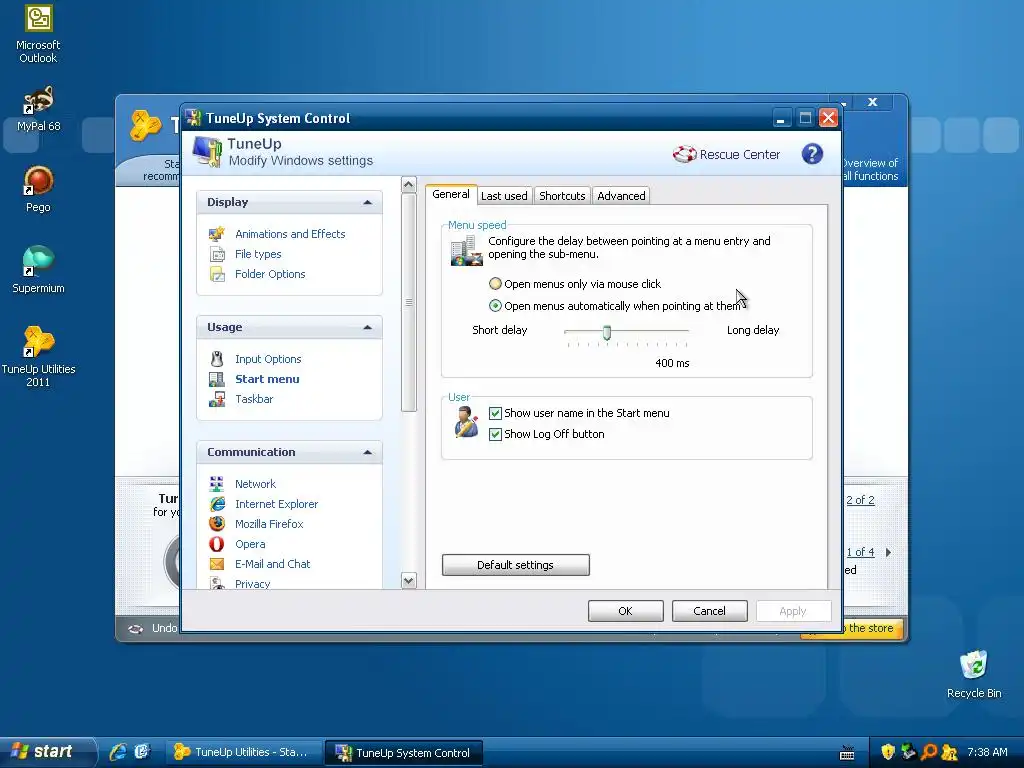The image size is (1024, 768).
Task: Click Undo in the TuneUp Utilities window
Action: (164, 628)
